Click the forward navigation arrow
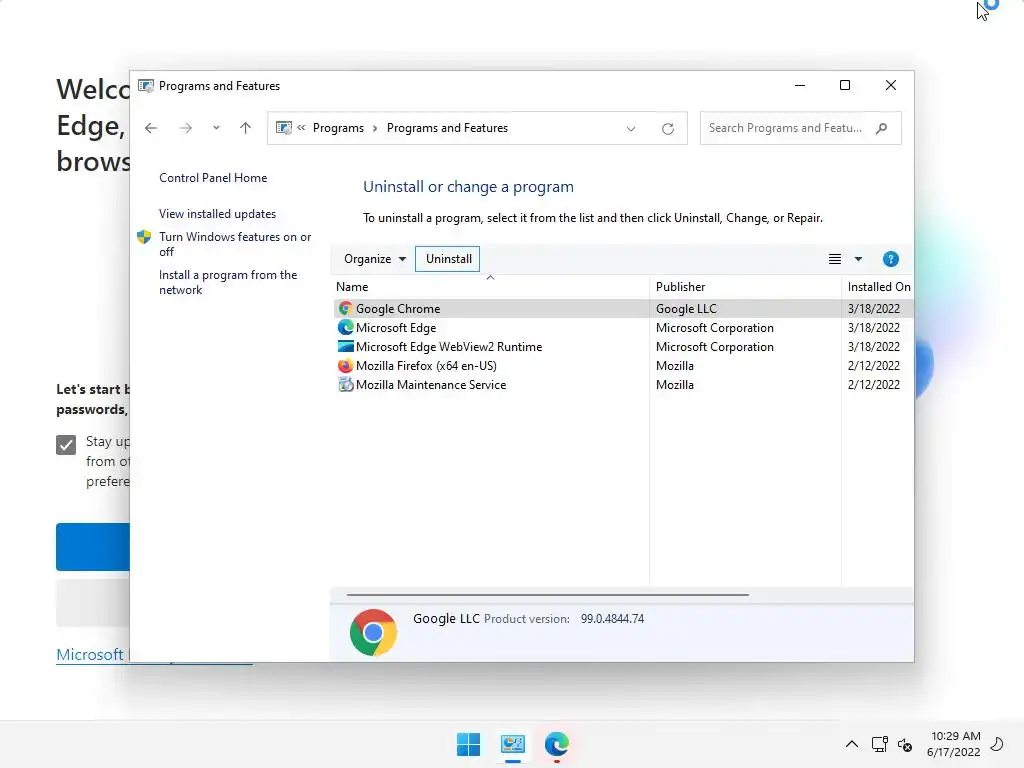This screenshot has width=1024, height=768. click(x=185, y=128)
